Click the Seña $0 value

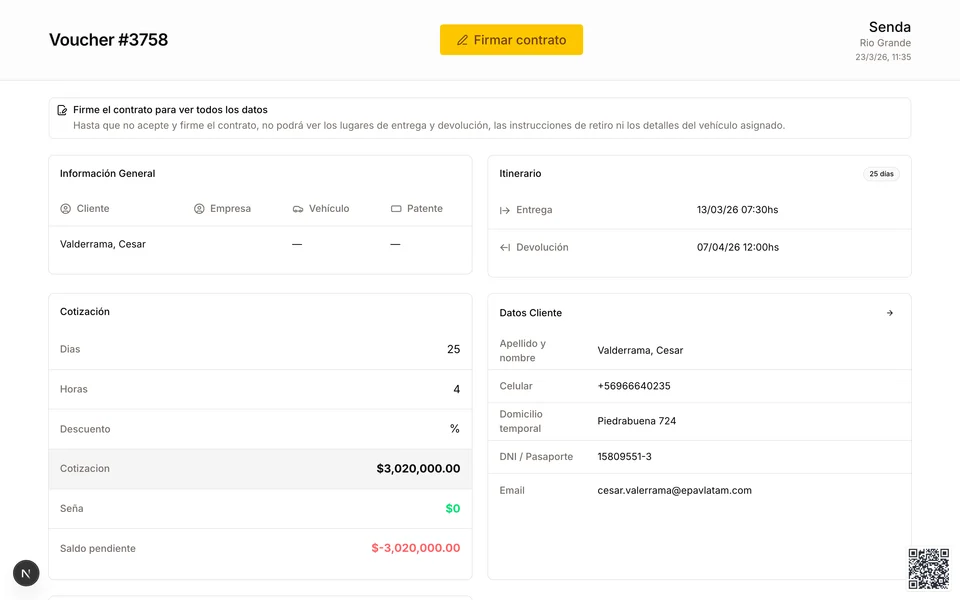pyautogui.click(x=452, y=508)
